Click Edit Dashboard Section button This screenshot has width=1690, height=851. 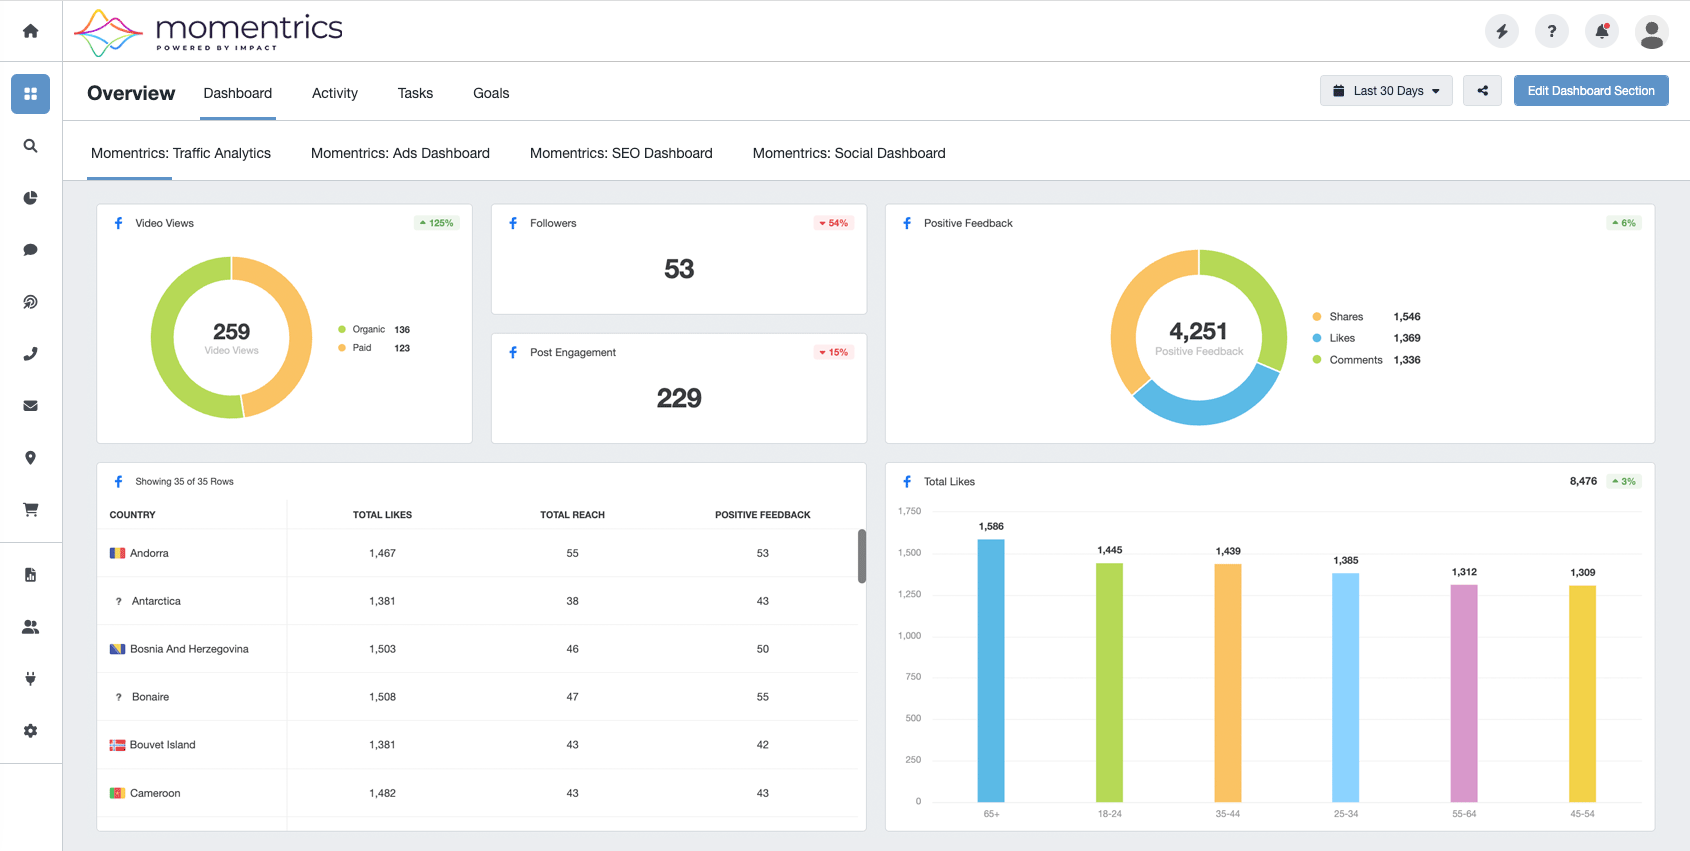tap(1591, 91)
